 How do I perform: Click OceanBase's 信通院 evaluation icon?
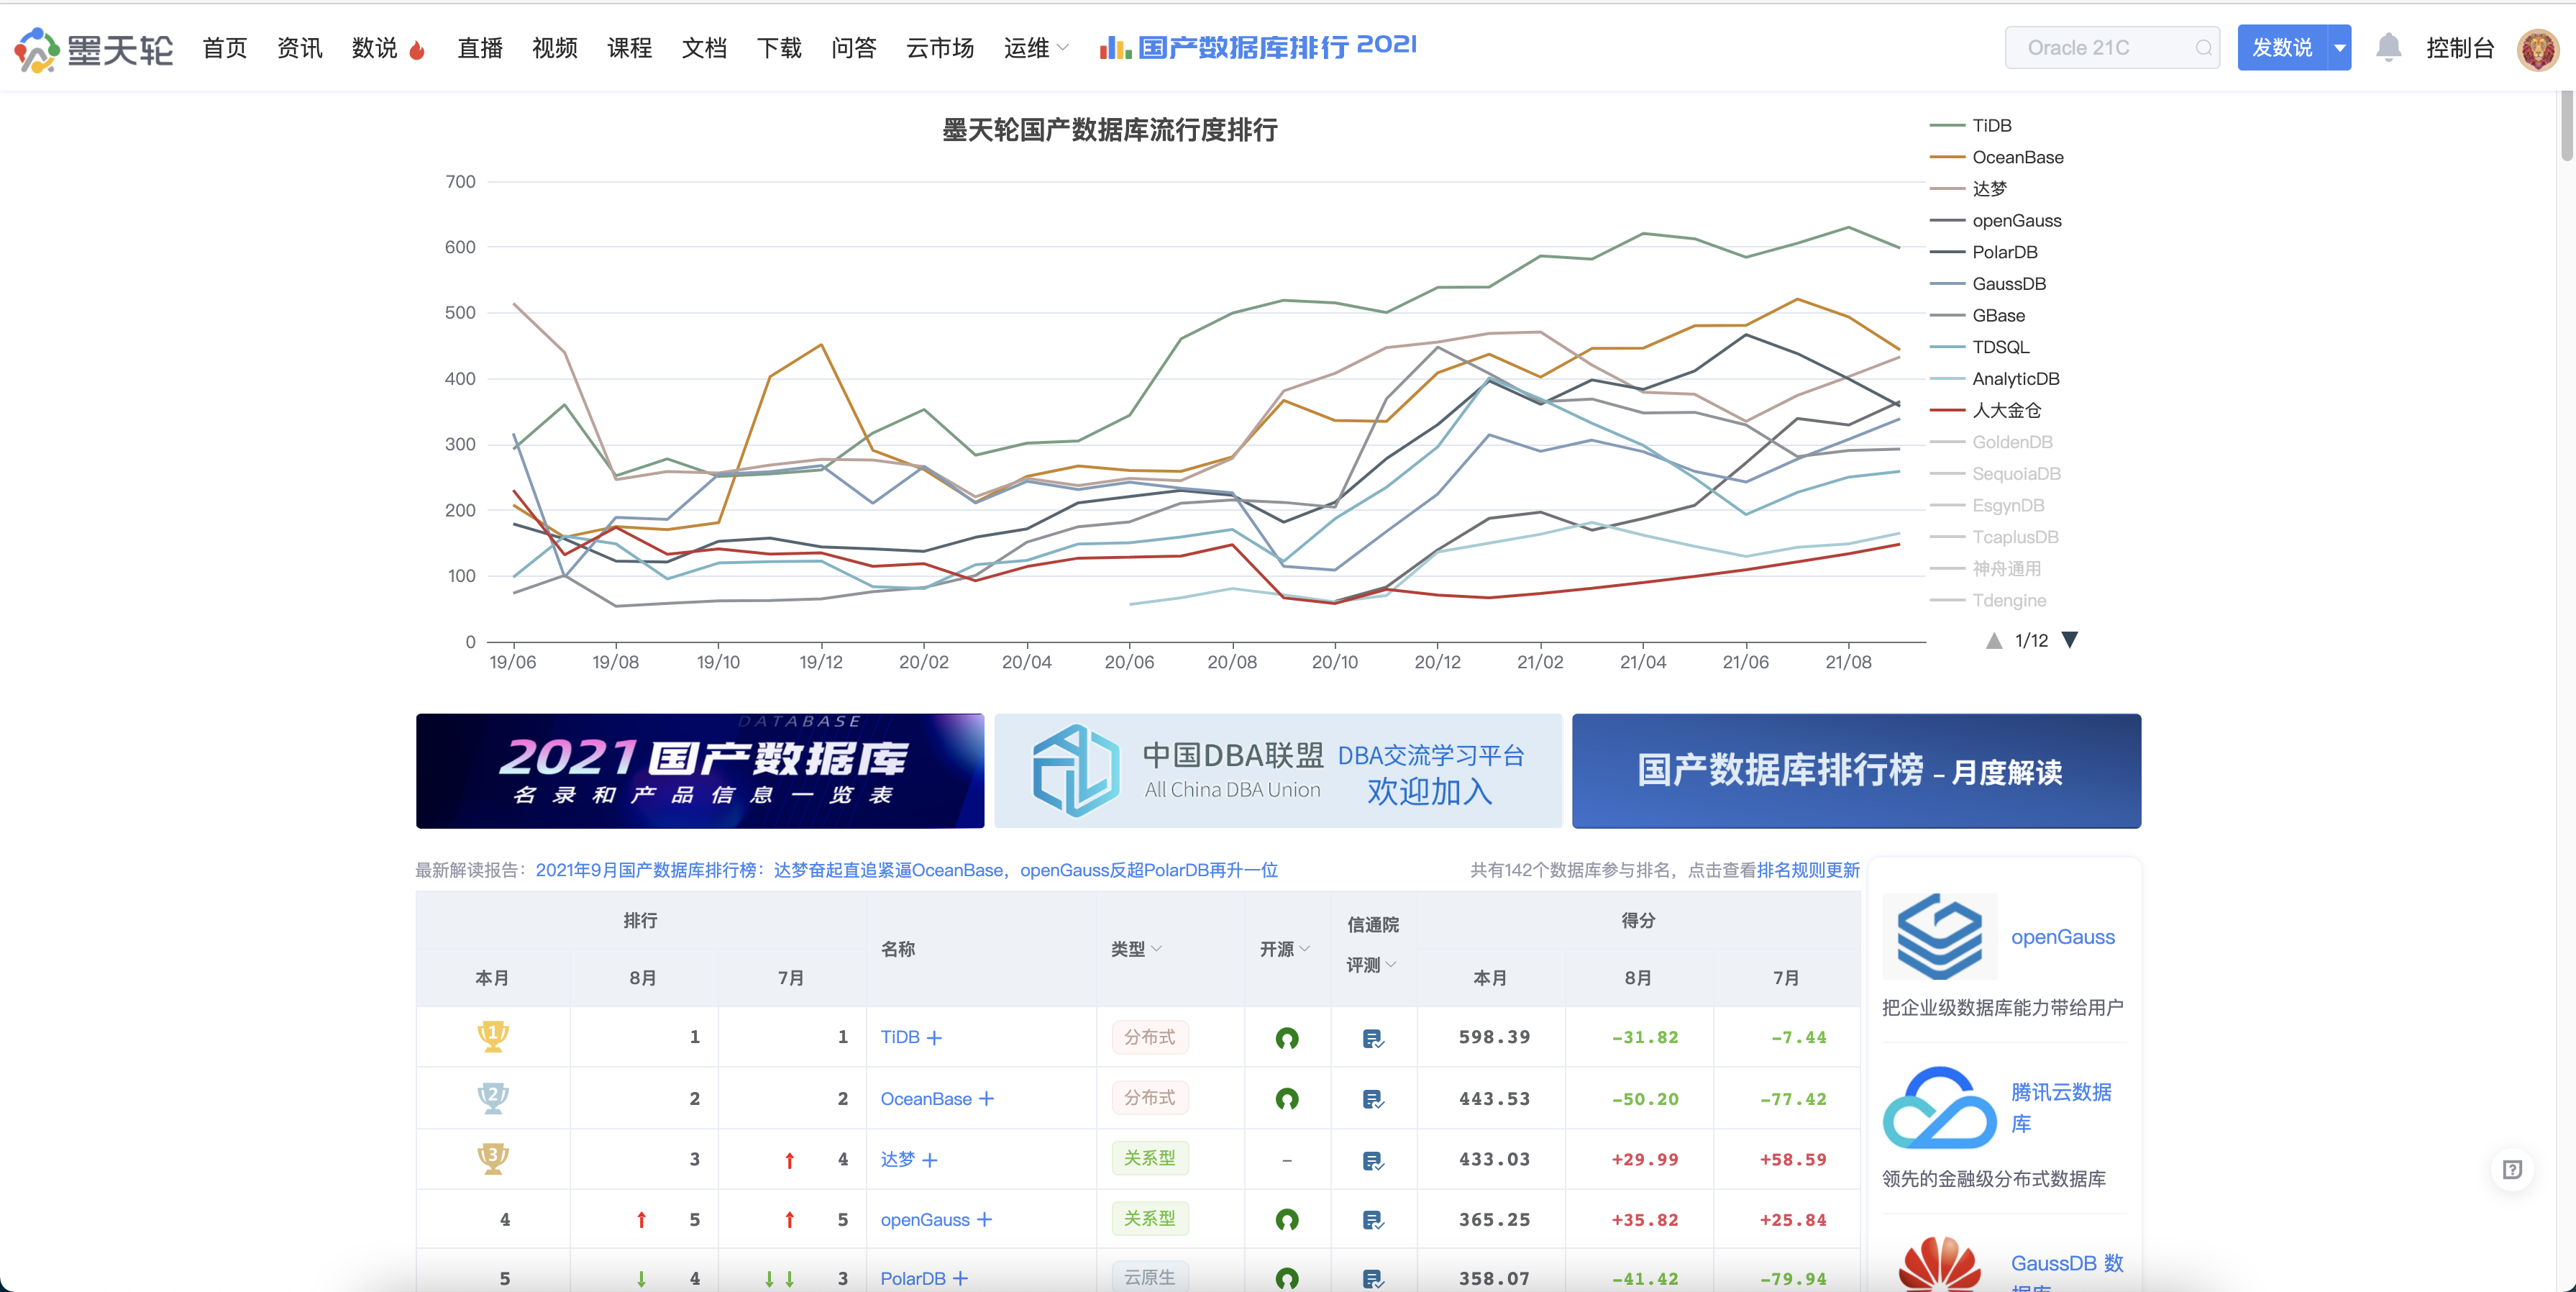pyautogui.click(x=1372, y=1099)
